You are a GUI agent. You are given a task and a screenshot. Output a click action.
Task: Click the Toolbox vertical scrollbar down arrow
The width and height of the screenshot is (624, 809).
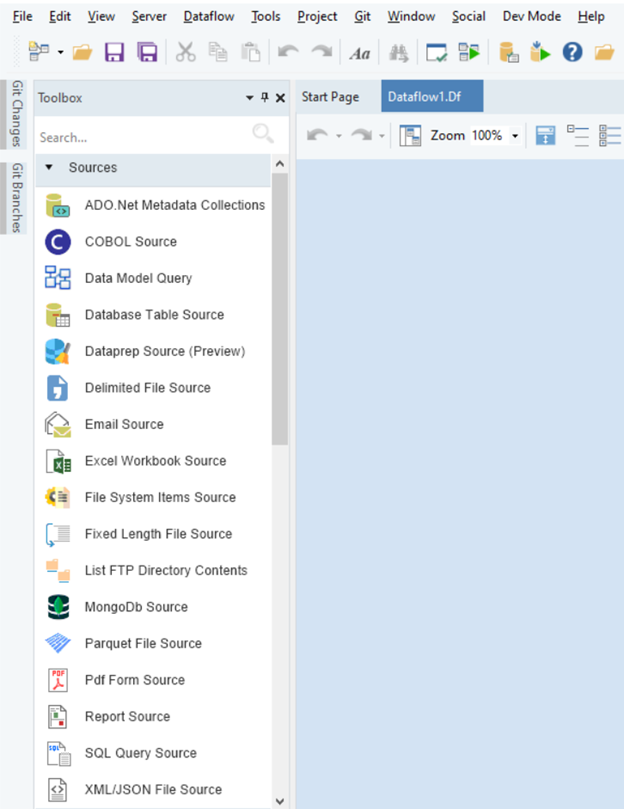[279, 800]
